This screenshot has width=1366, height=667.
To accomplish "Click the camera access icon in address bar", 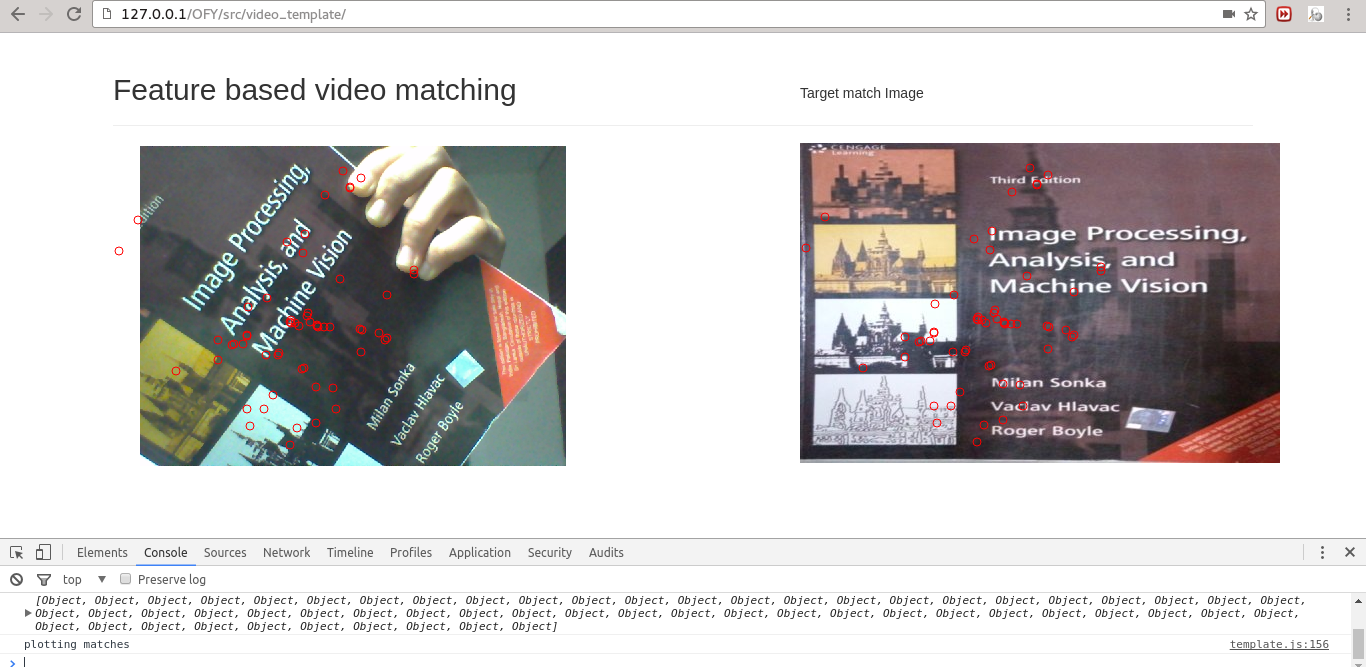I will tap(1228, 14).
